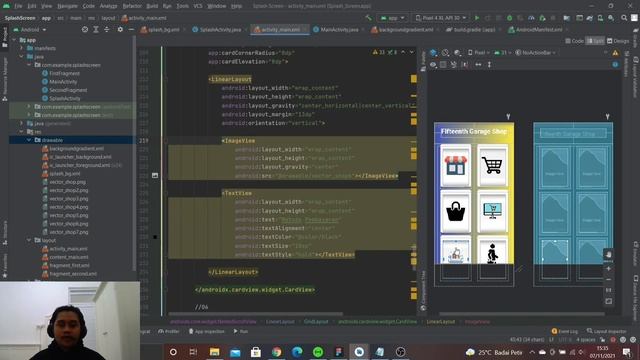This screenshot has width=640, height=360.
Task: Open the Build menu
Action: (x=152, y=6)
